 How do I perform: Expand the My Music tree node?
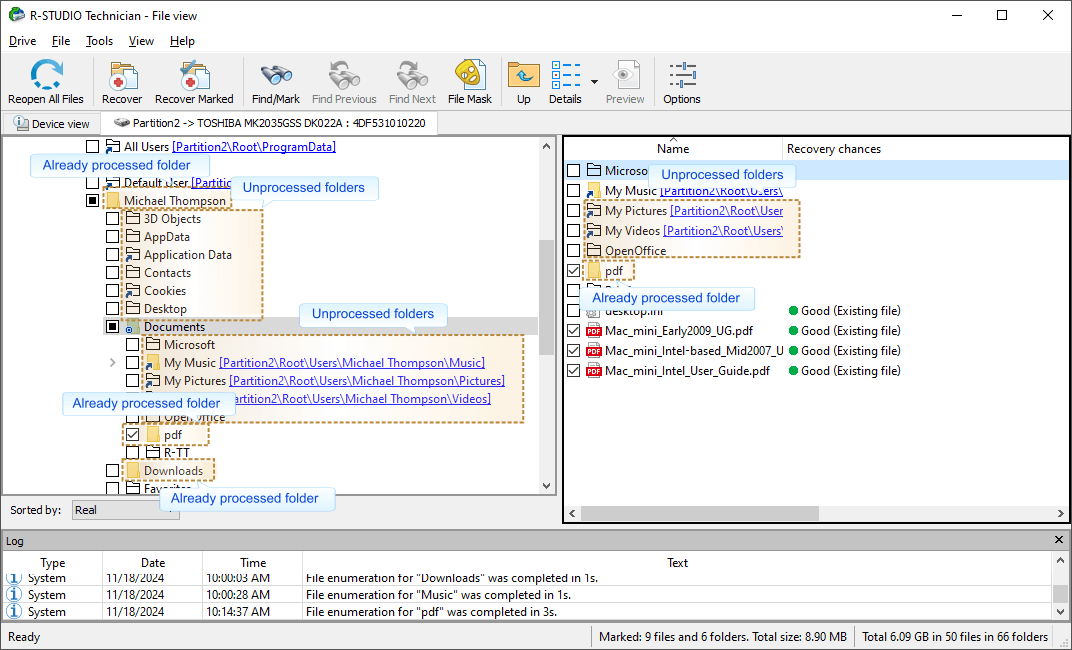pyautogui.click(x=113, y=363)
